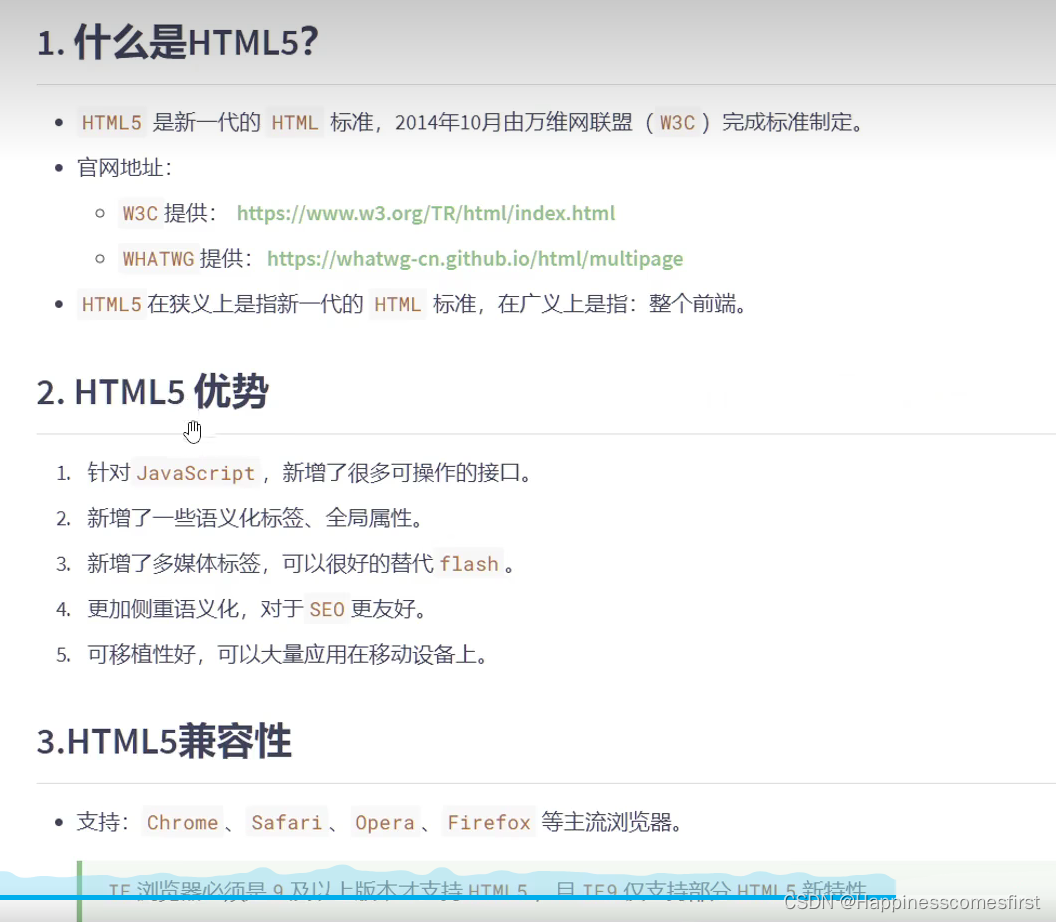Image resolution: width=1056 pixels, height=922 pixels.
Task: Open the W3C link https://www.w3.org/TR/html/index.html
Action: click(425, 213)
